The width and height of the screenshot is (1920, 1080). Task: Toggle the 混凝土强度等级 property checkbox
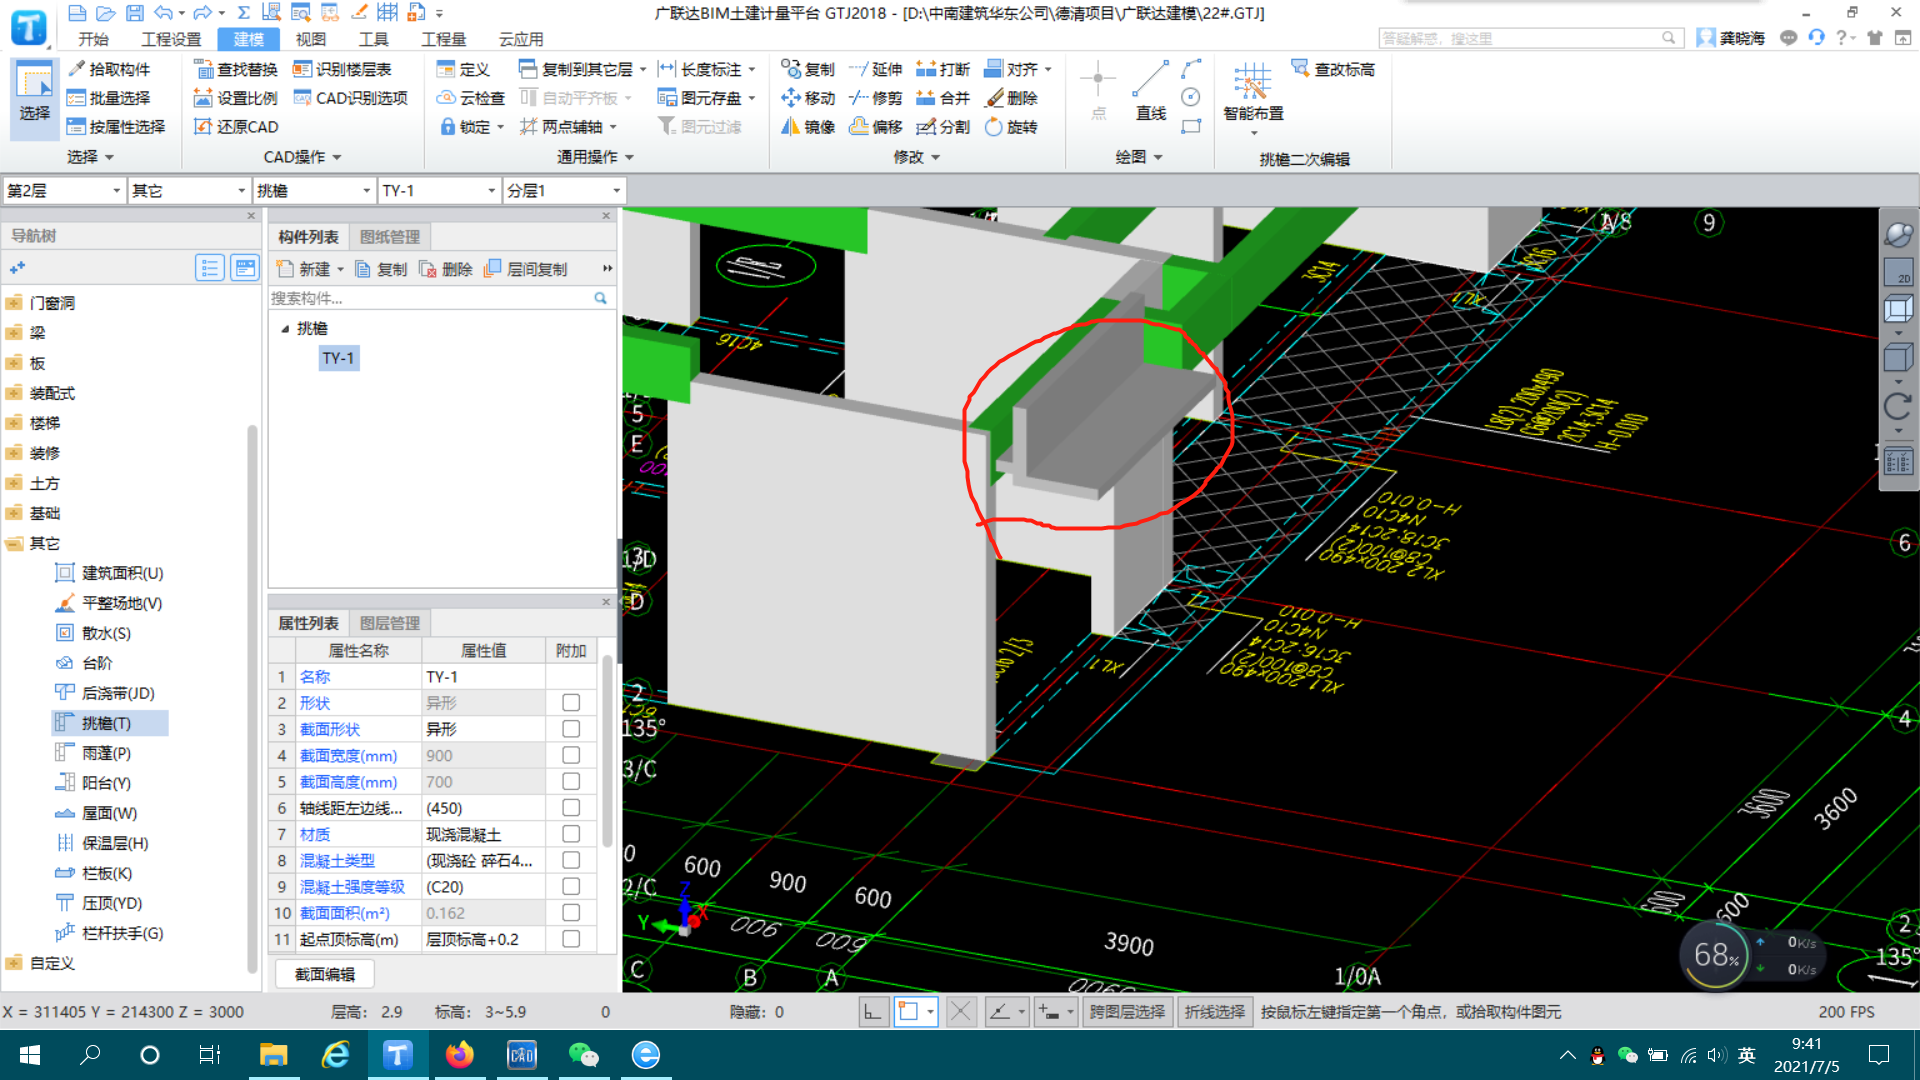pos(571,886)
